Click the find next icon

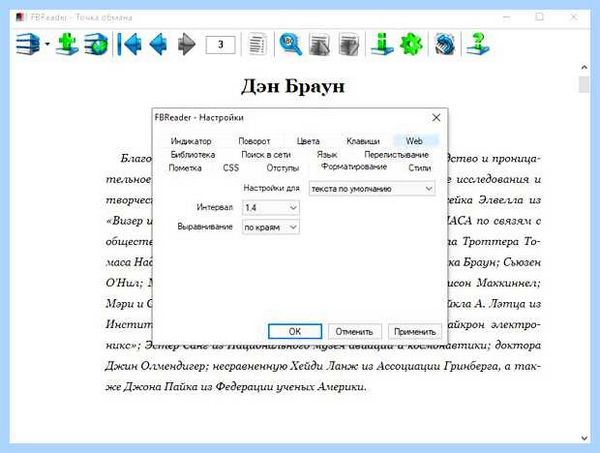[349, 45]
